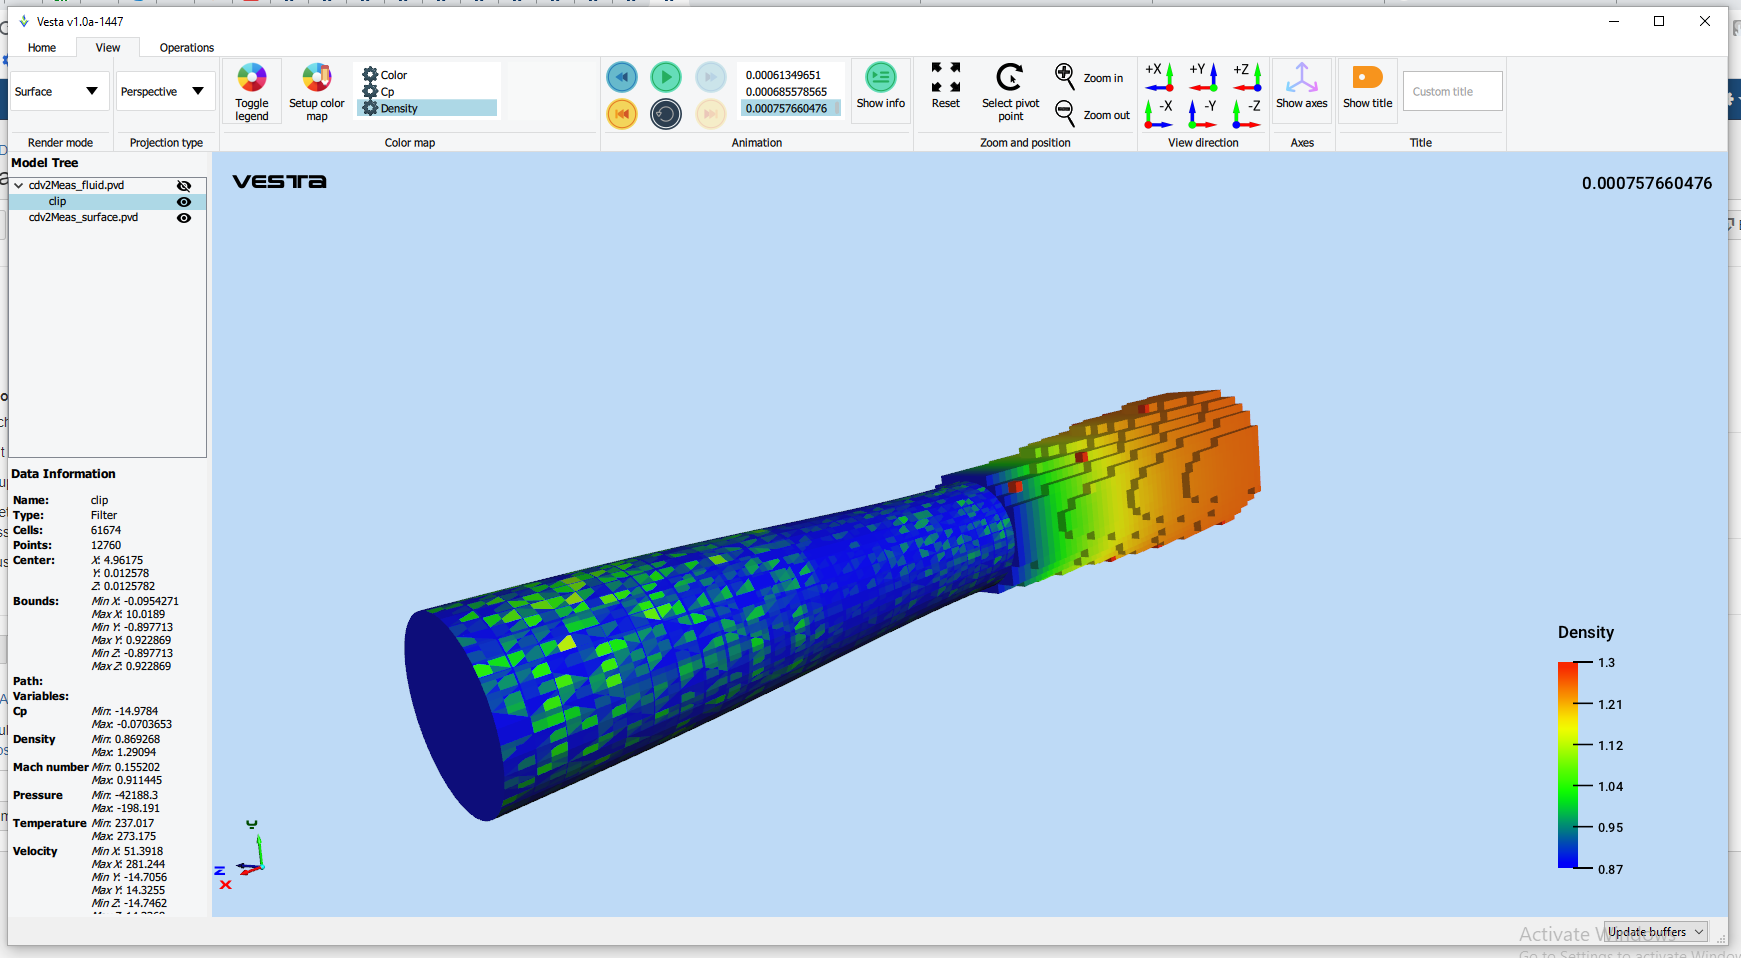Click the Custom title input field
The image size is (1741, 958).
pyautogui.click(x=1452, y=91)
